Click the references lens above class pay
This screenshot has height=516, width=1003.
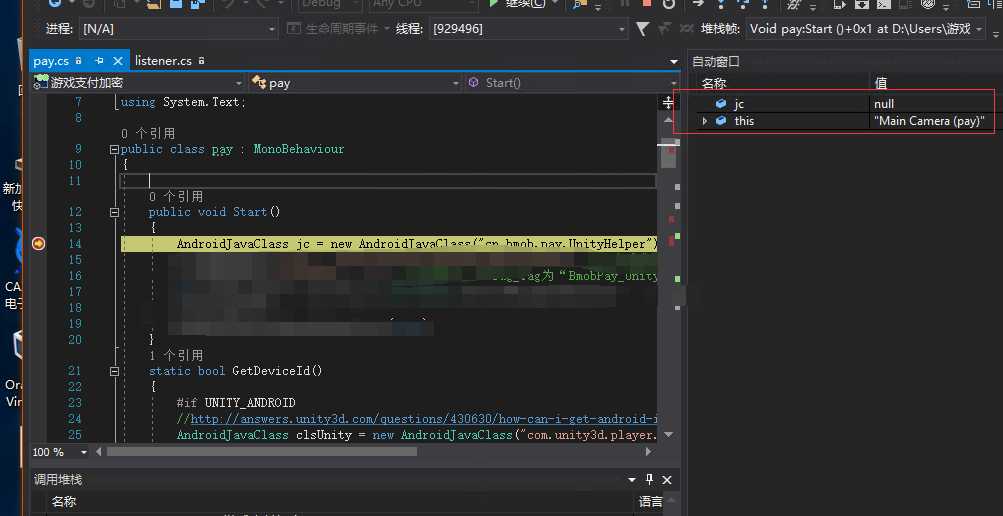pos(148,134)
